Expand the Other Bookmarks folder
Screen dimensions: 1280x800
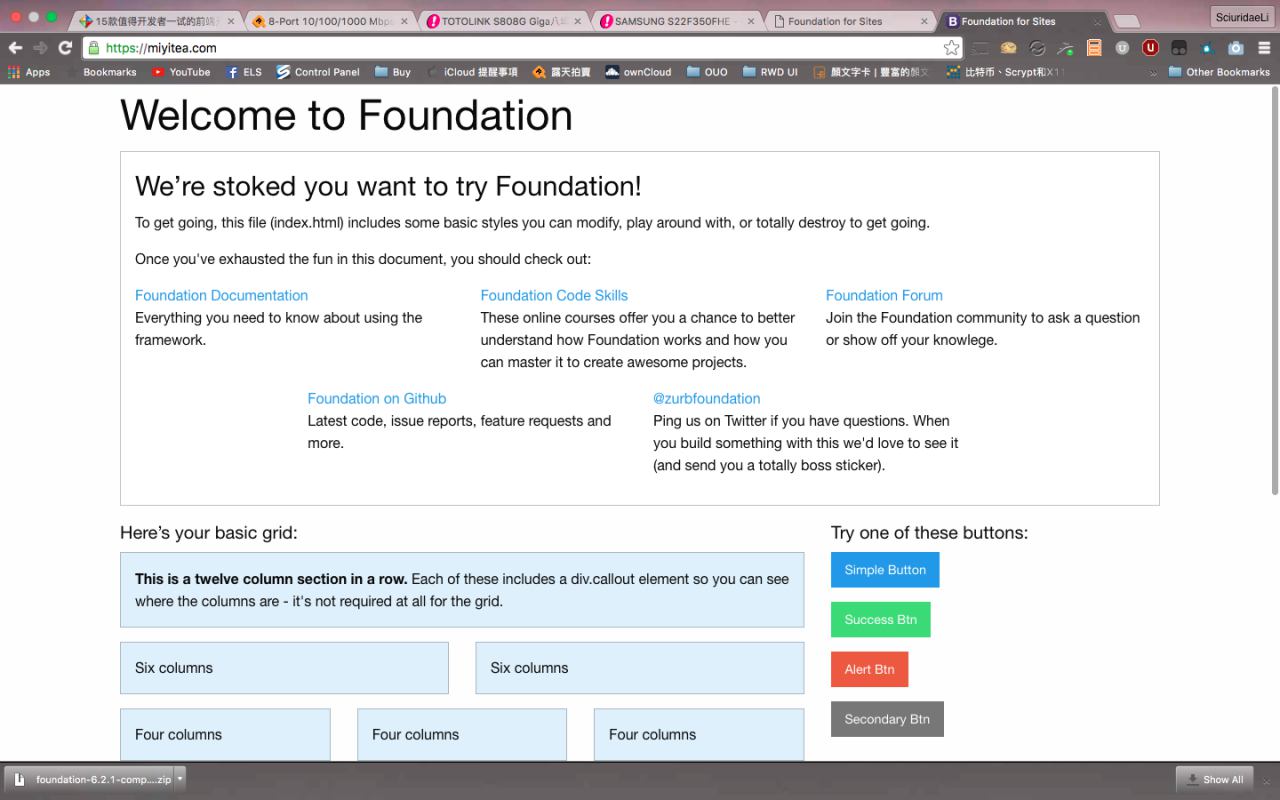[x=1219, y=72]
